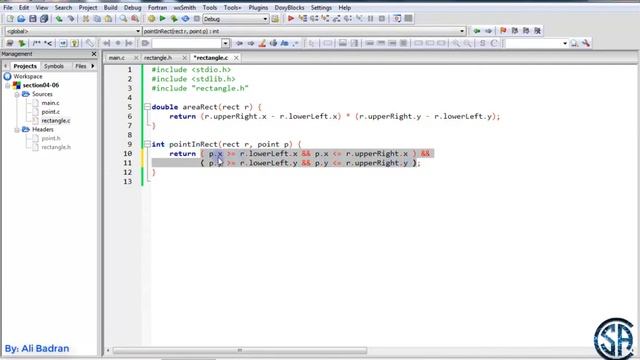Click the Find magnifier icon
Image resolution: width=640 pixels, height=360 pixels.
tap(123, 19)
